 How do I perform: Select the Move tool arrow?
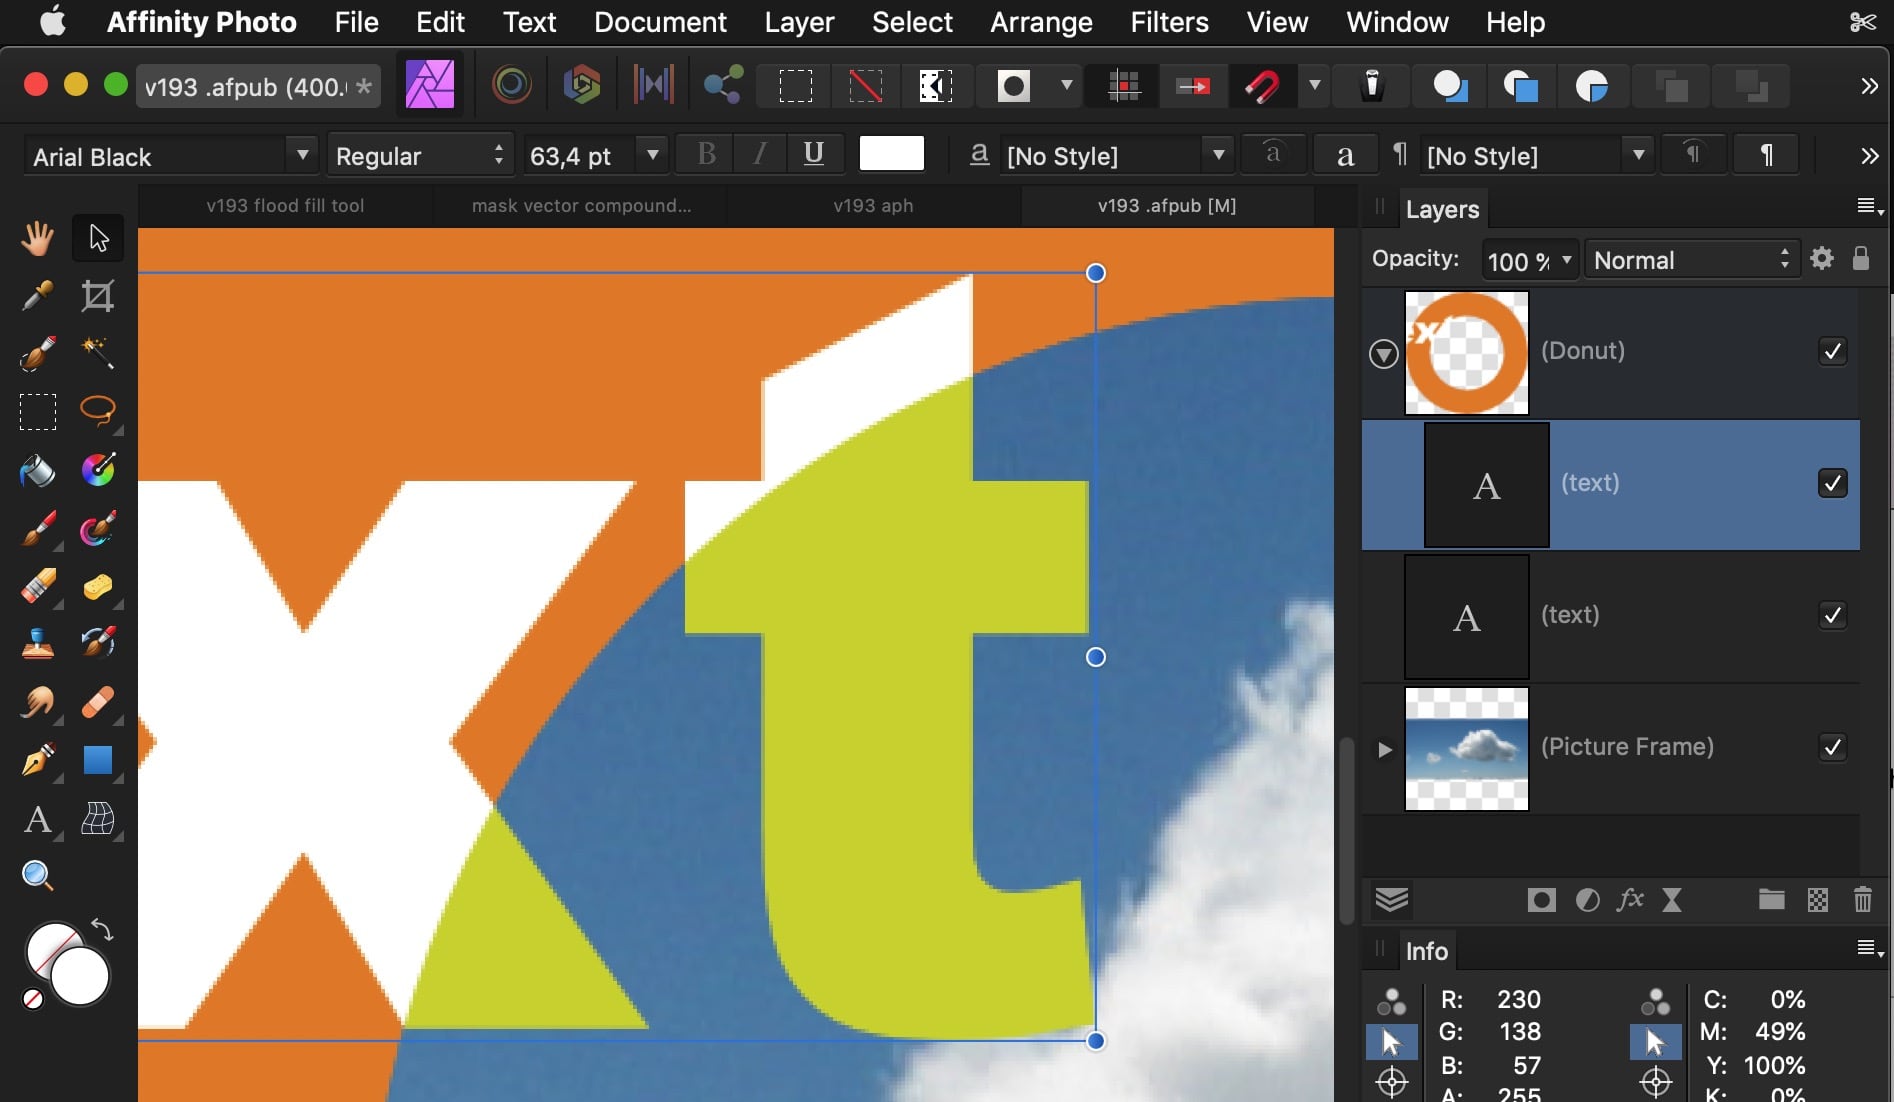click(x=98, y=238)
